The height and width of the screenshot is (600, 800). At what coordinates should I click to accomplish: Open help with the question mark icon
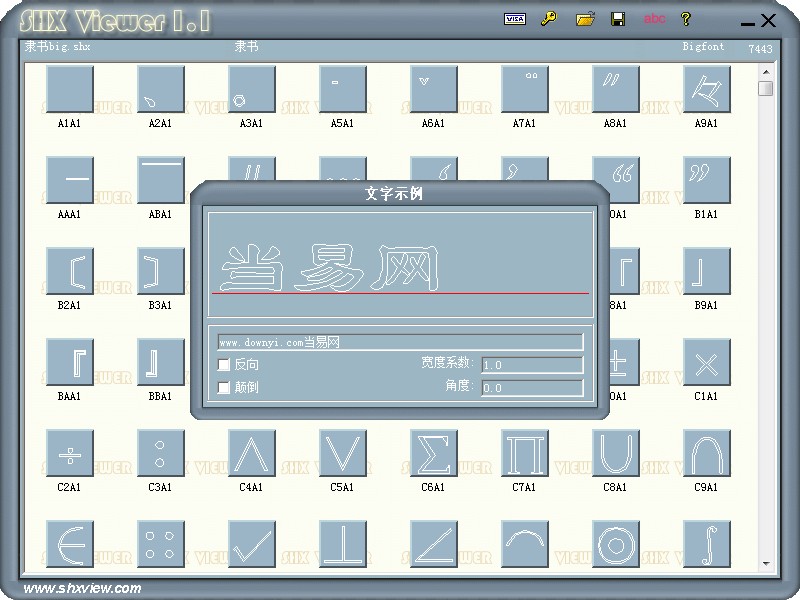686,19
